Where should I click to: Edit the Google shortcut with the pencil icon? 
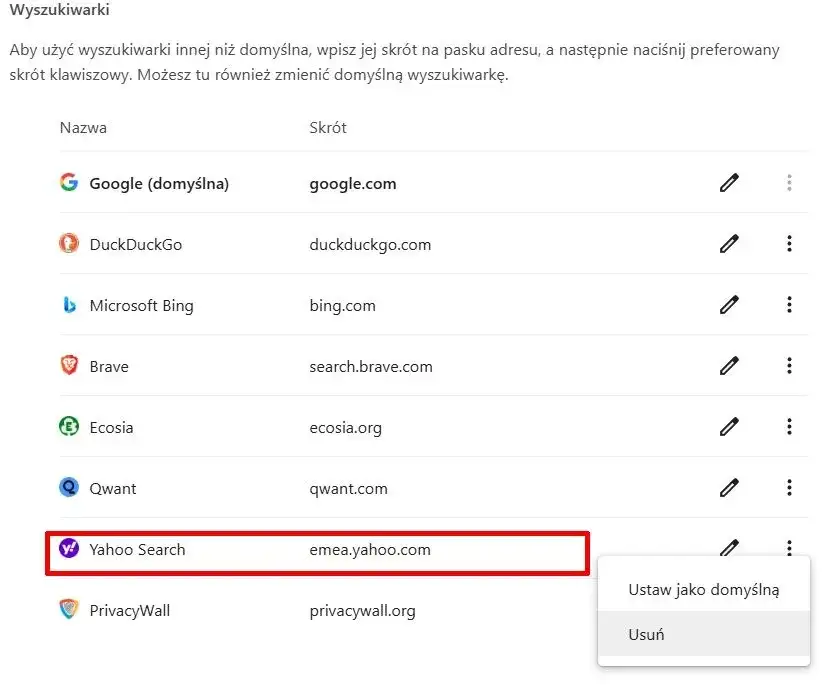tap(729, 182)
